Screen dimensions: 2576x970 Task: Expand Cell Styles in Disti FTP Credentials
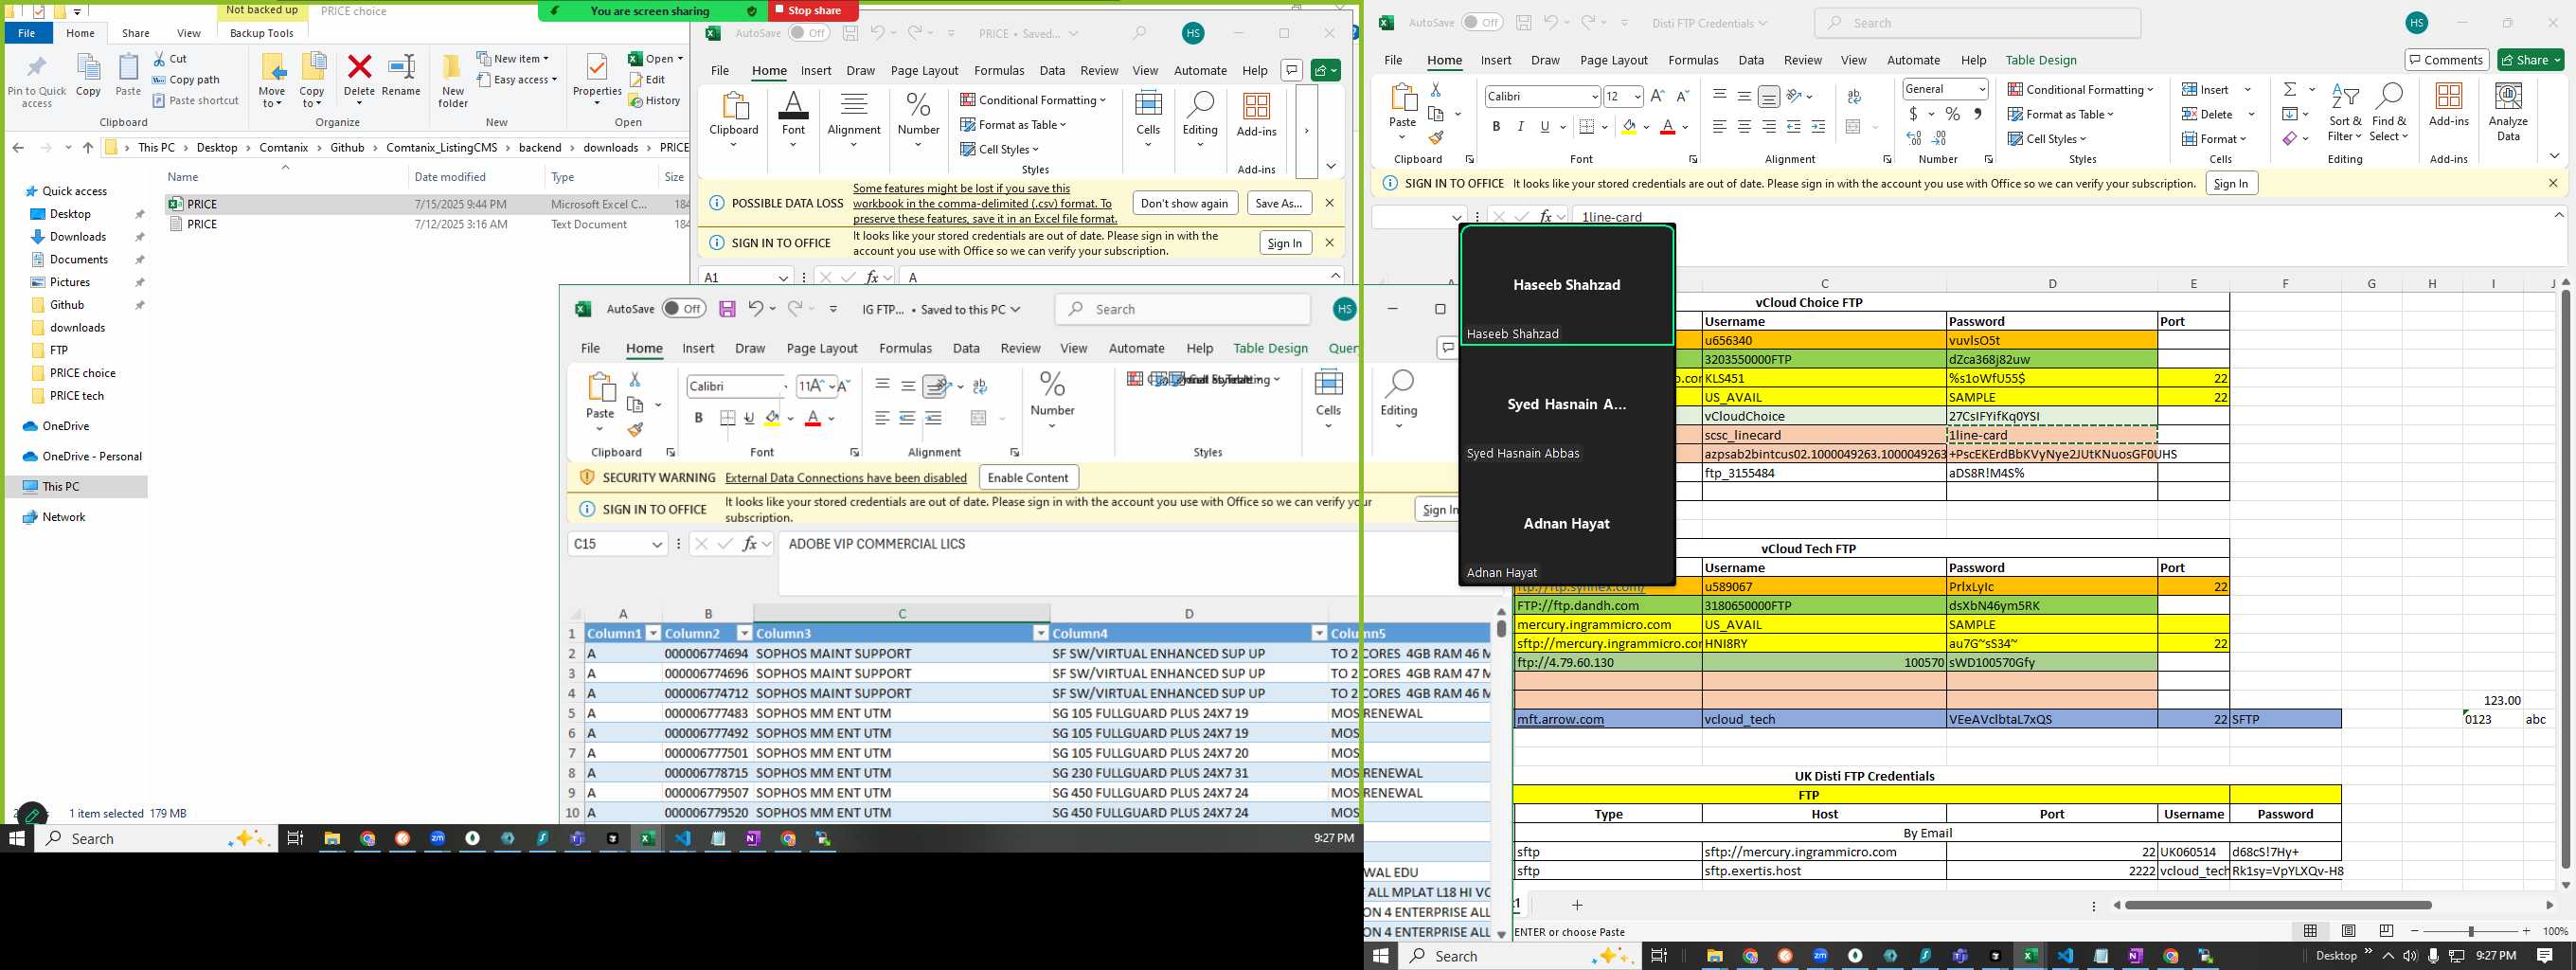coord(2047,138)
